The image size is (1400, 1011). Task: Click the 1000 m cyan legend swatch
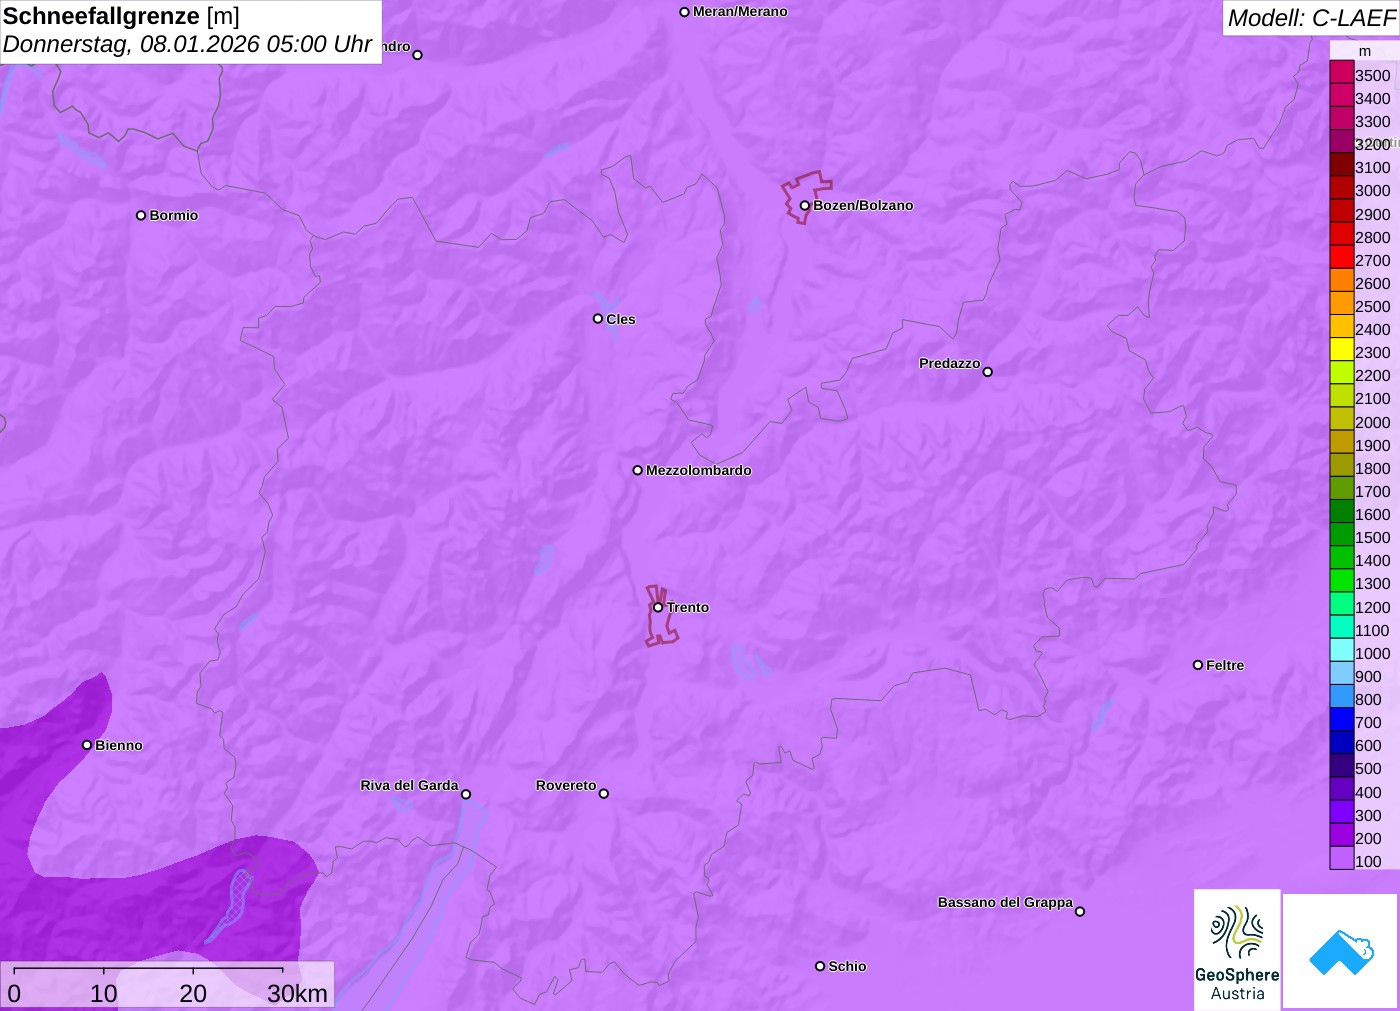click(x=1342, y=650)
